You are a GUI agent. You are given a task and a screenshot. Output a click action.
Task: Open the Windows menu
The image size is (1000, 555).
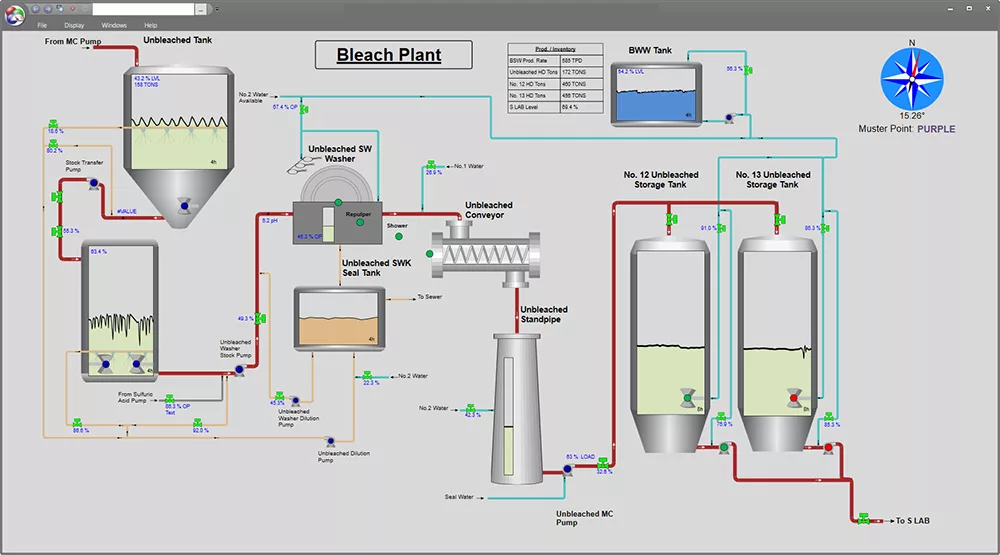114,25
